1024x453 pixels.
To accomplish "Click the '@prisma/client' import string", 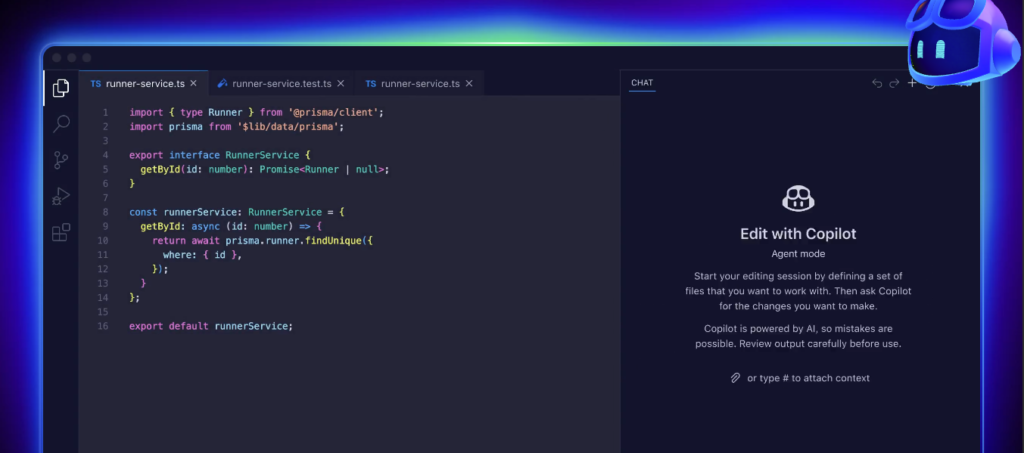I will pyautogui.click(x=333, y=112).
